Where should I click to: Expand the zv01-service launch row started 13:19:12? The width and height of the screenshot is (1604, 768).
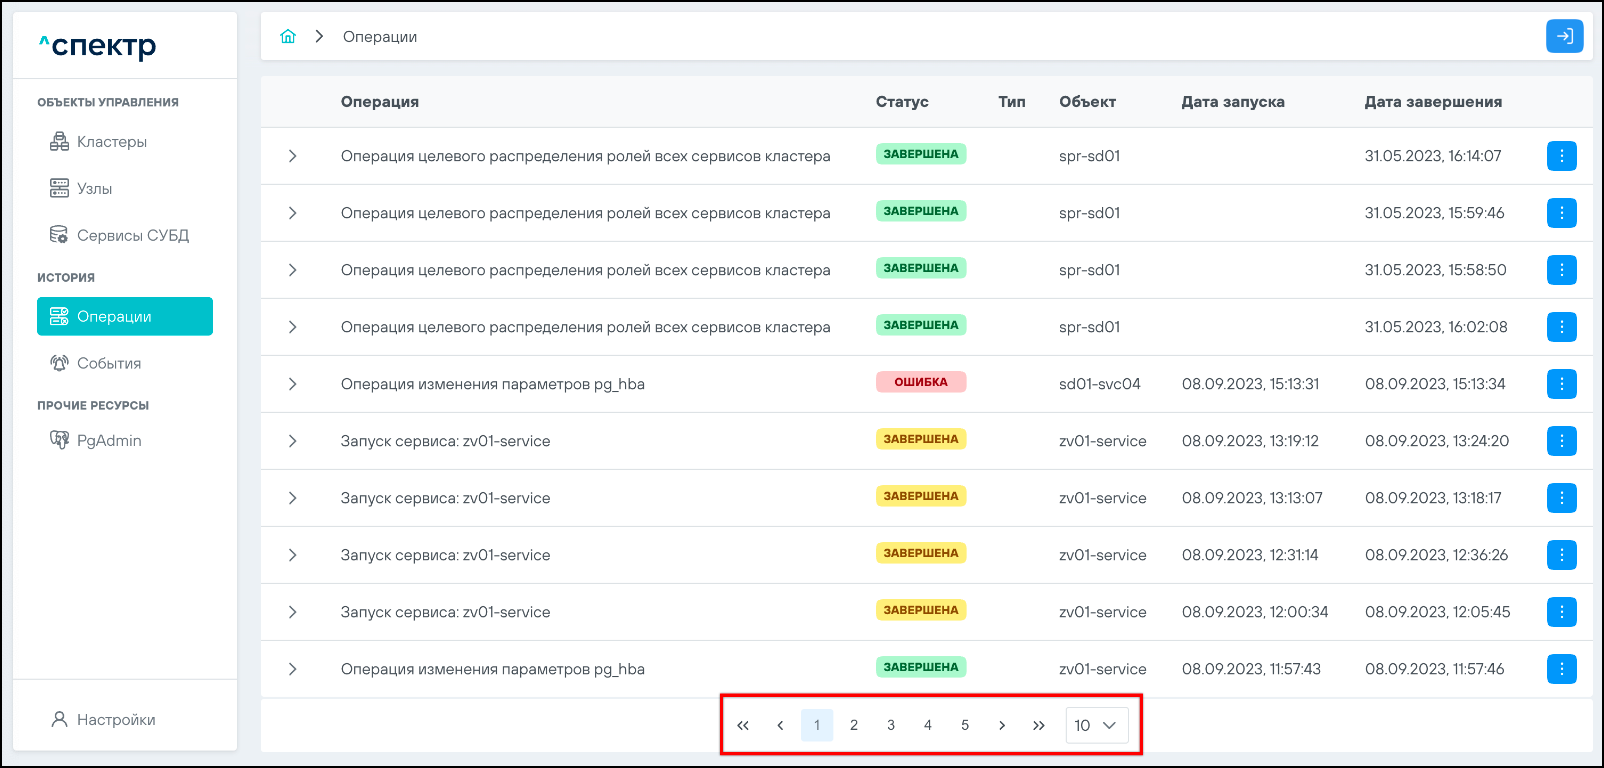(x=292, y=441)
